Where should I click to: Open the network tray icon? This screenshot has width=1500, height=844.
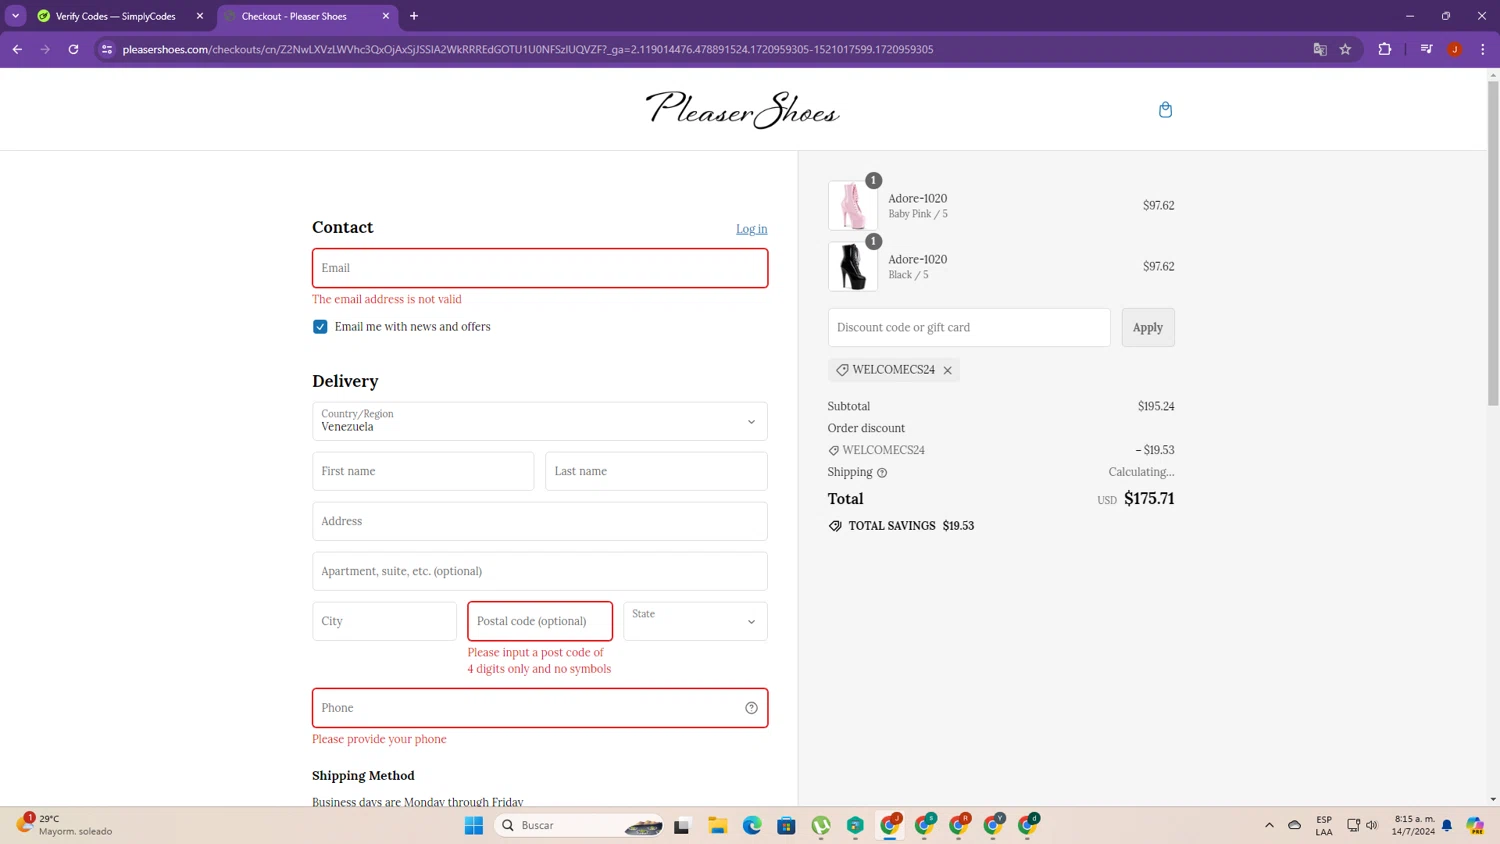tap(1353, 825)
